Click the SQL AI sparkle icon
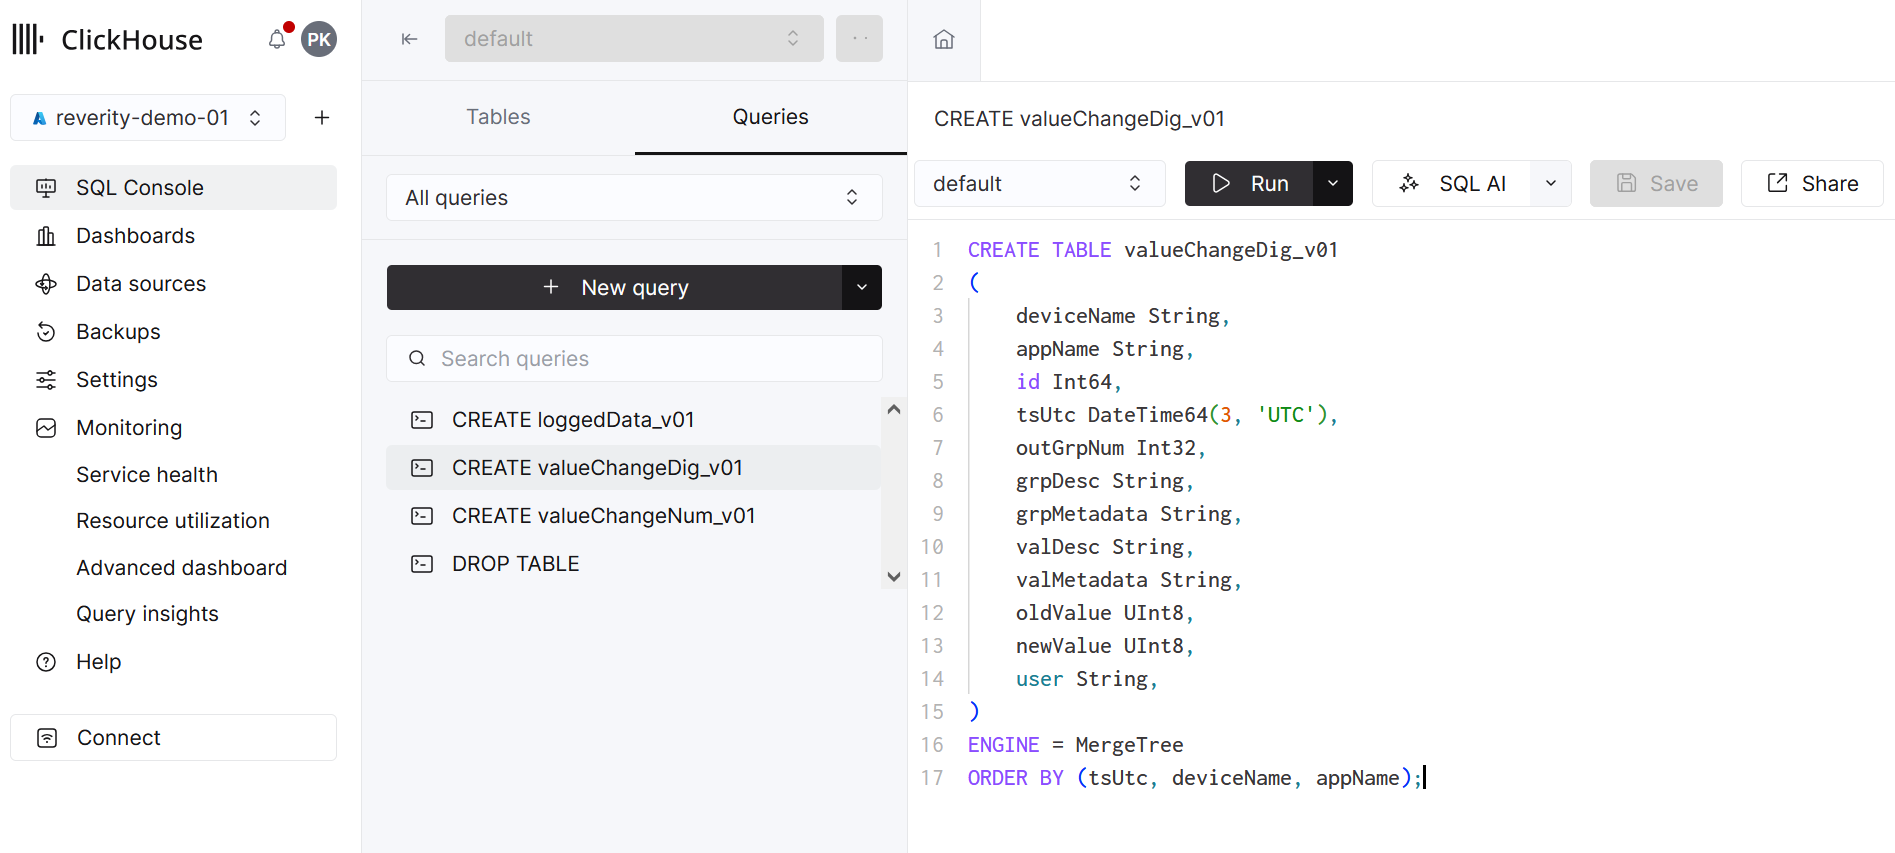The image size is (1895, 853). [1409, 183]
